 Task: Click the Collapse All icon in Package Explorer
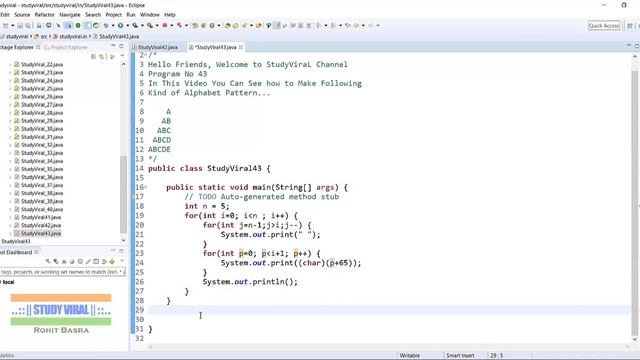[x=93, y=56]
